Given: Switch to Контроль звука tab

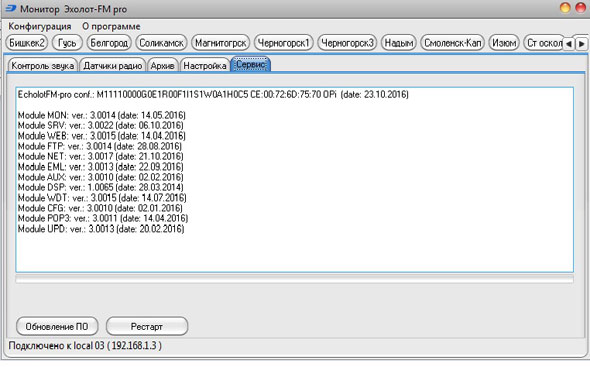Looking at the screenshot, I should [43, 65].
